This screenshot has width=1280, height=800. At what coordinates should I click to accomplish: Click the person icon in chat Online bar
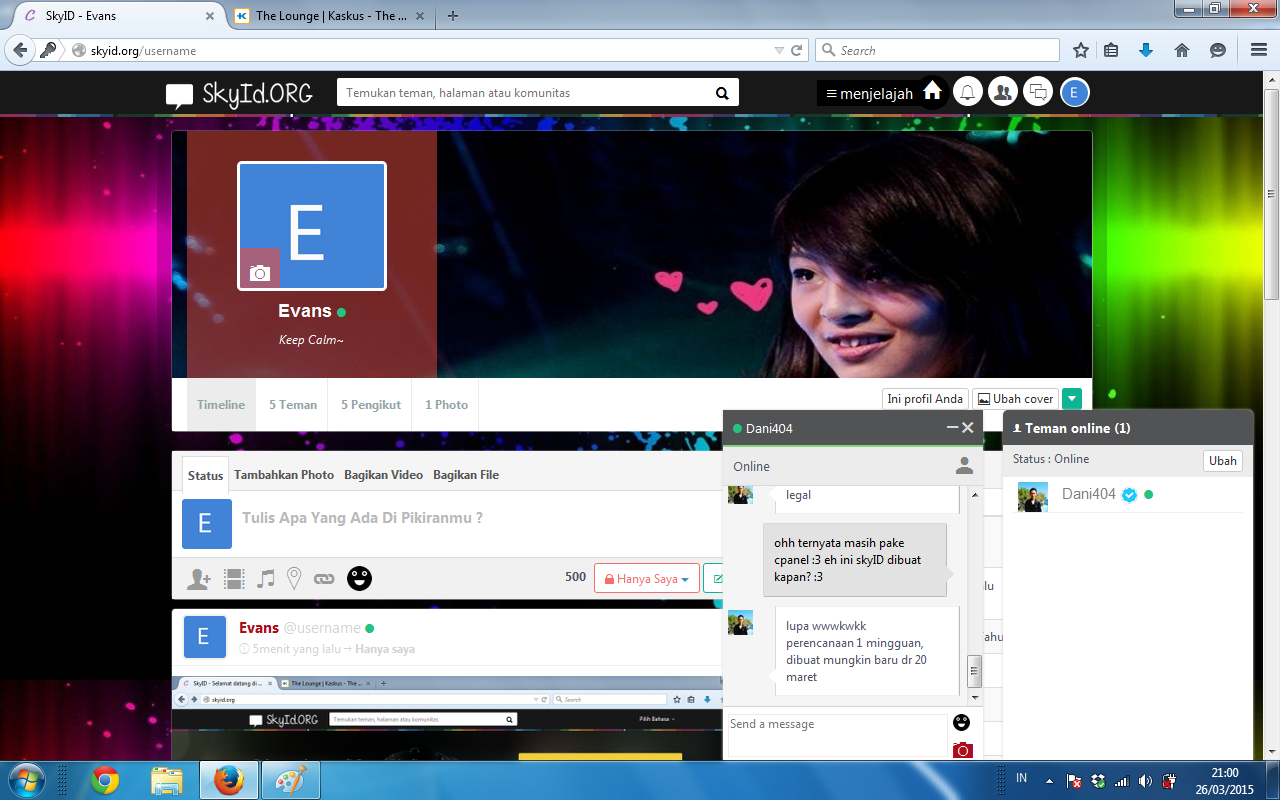click(x=964, y=466)
